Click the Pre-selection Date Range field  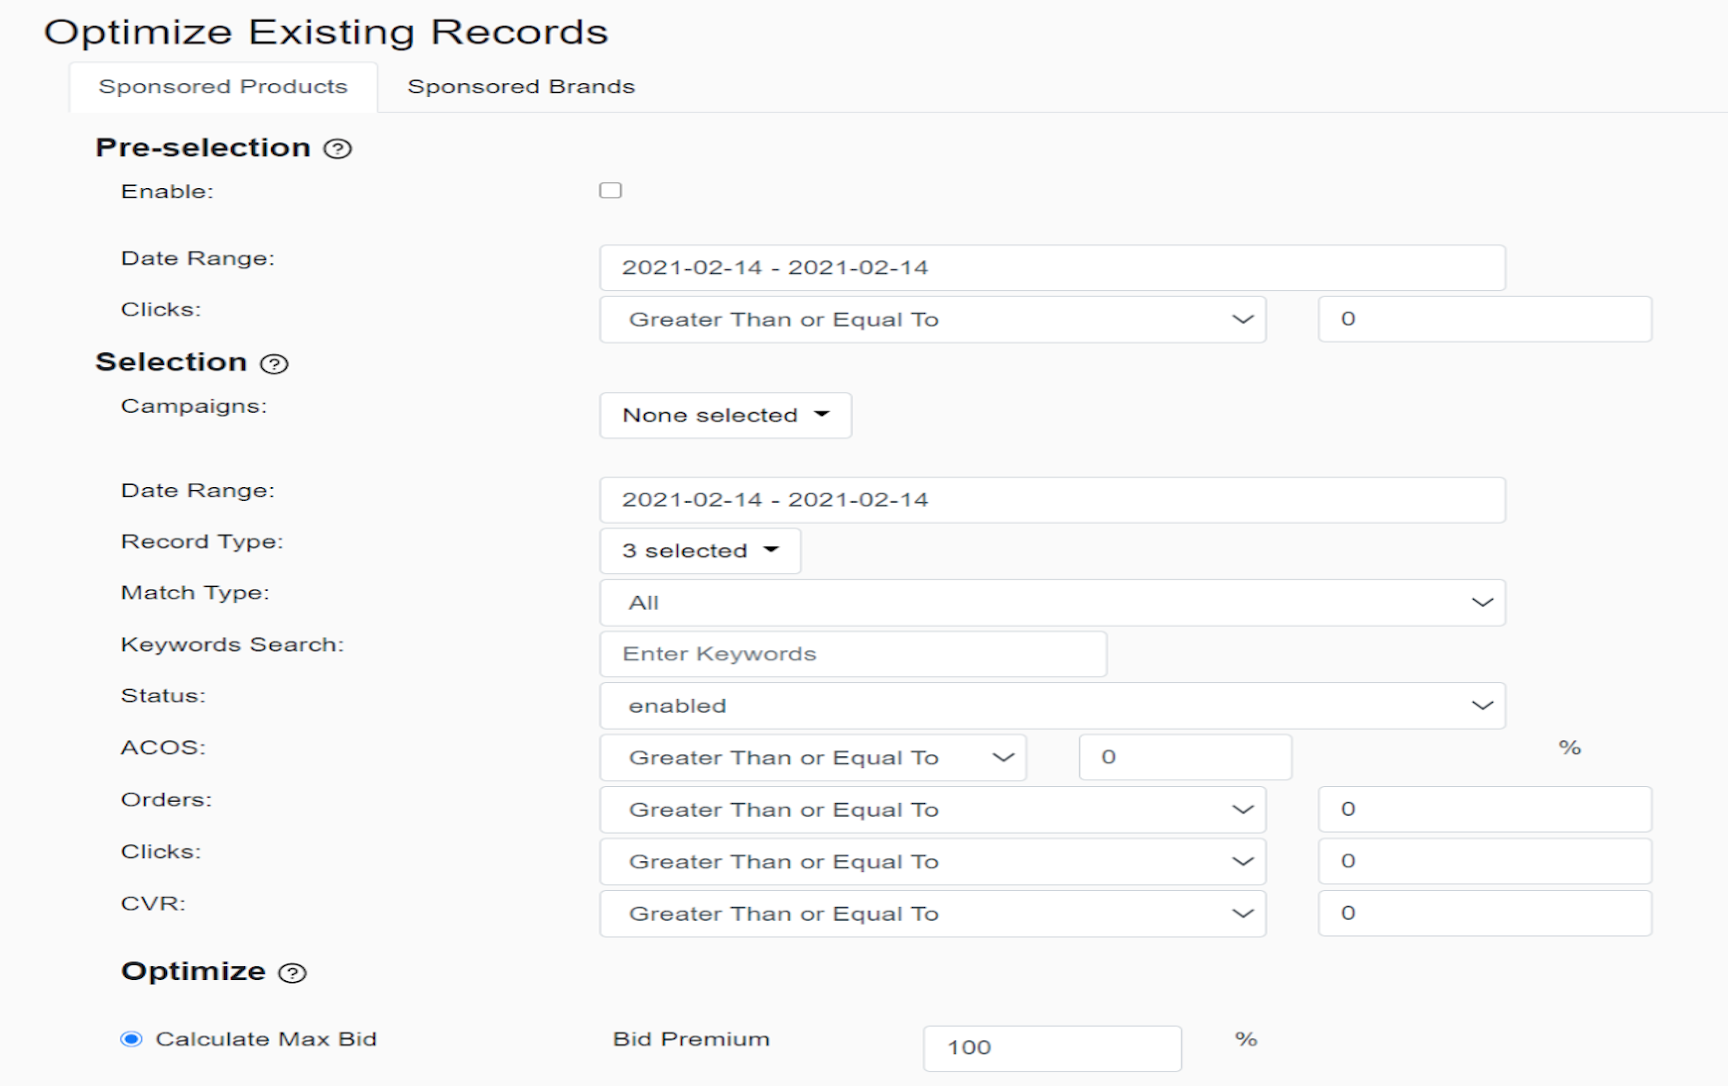tap(1052, 268)
